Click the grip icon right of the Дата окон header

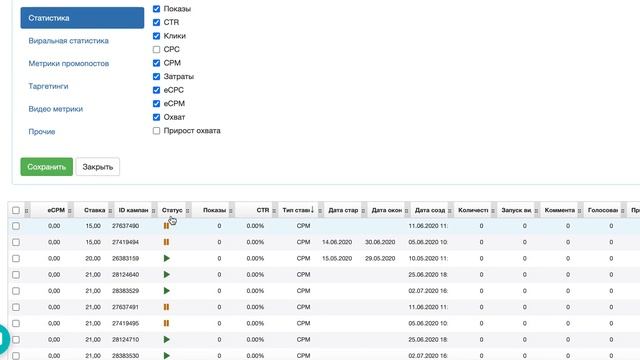click(406, 211)
